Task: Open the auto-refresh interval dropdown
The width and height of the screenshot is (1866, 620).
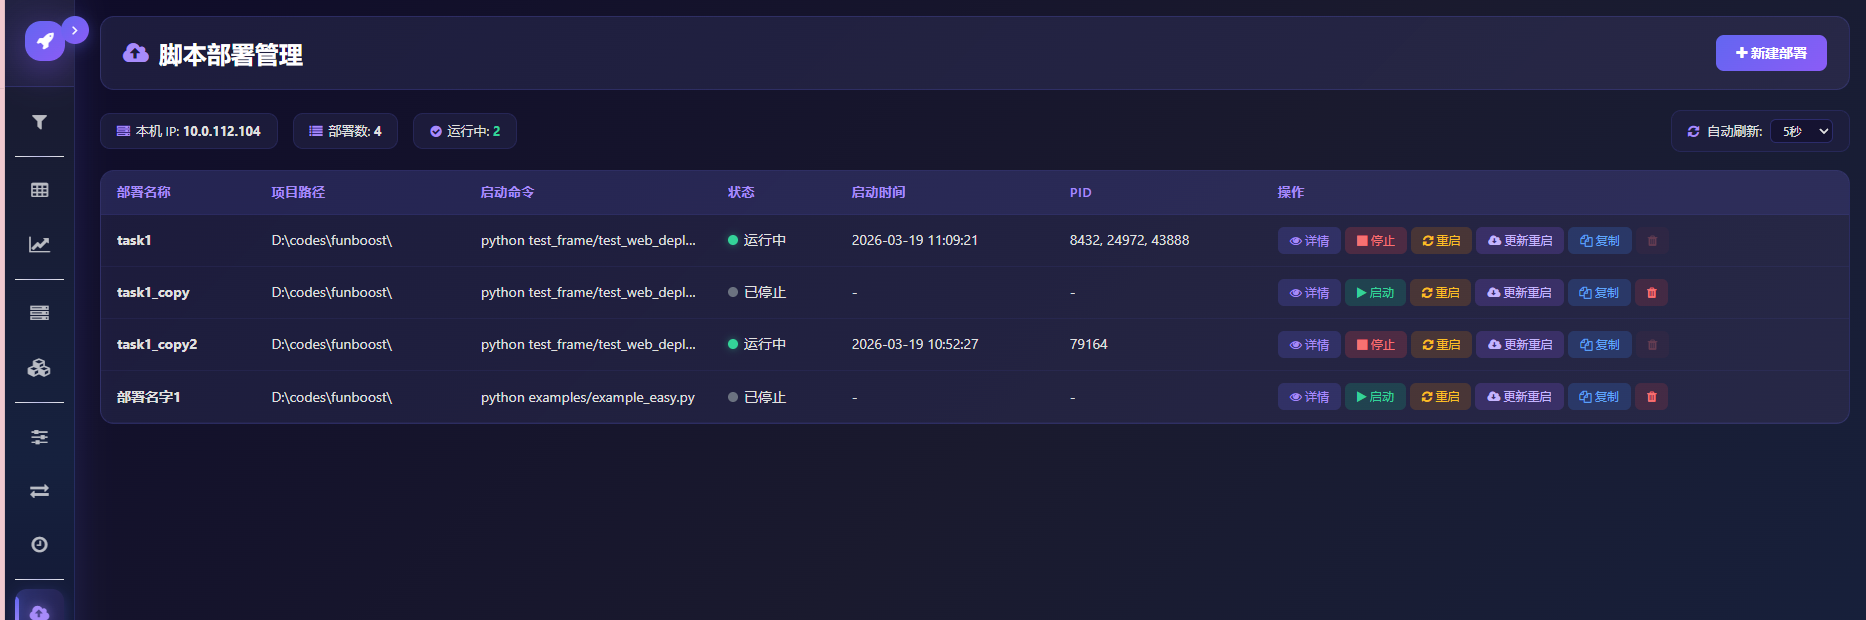Action: pyautogui.click(x=1801, y=131)
